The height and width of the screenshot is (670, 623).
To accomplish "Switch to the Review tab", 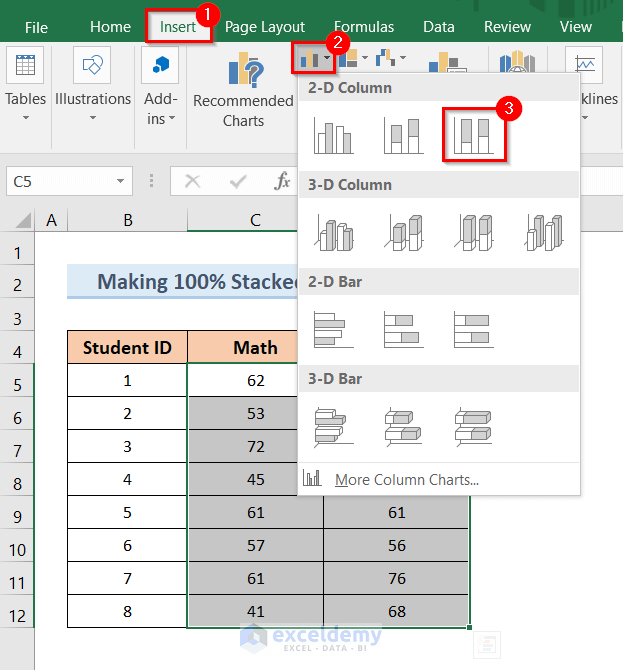I will (x=507, y=27).
